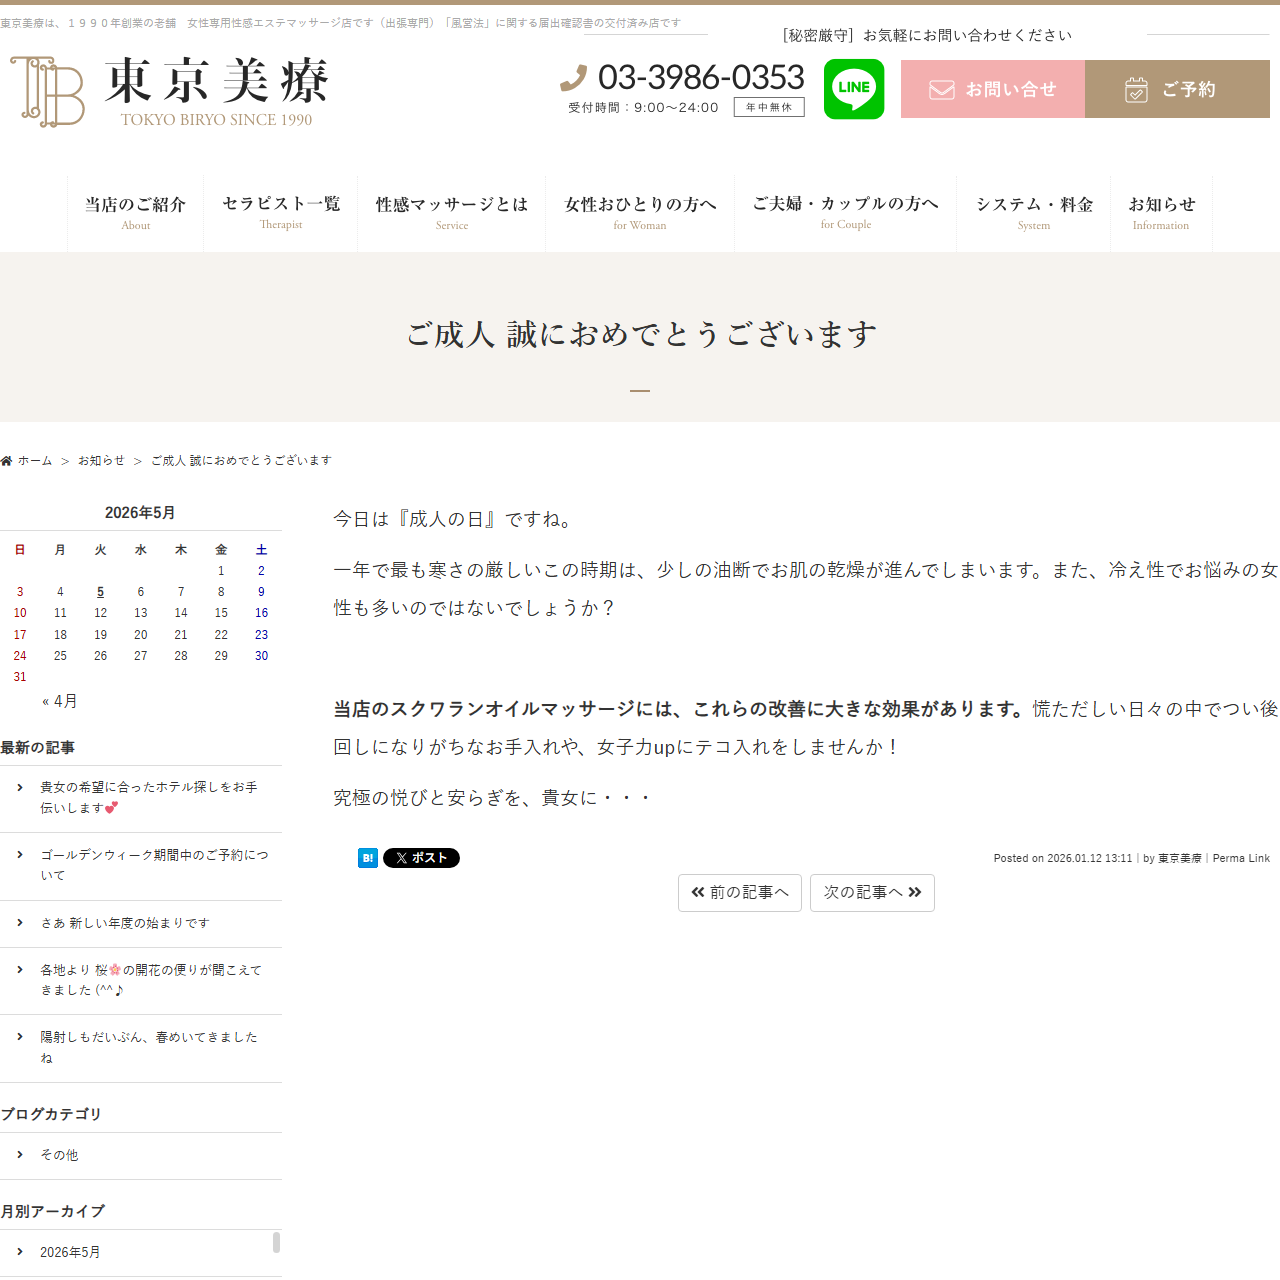Open the お知らせ Information menu

1161,213
